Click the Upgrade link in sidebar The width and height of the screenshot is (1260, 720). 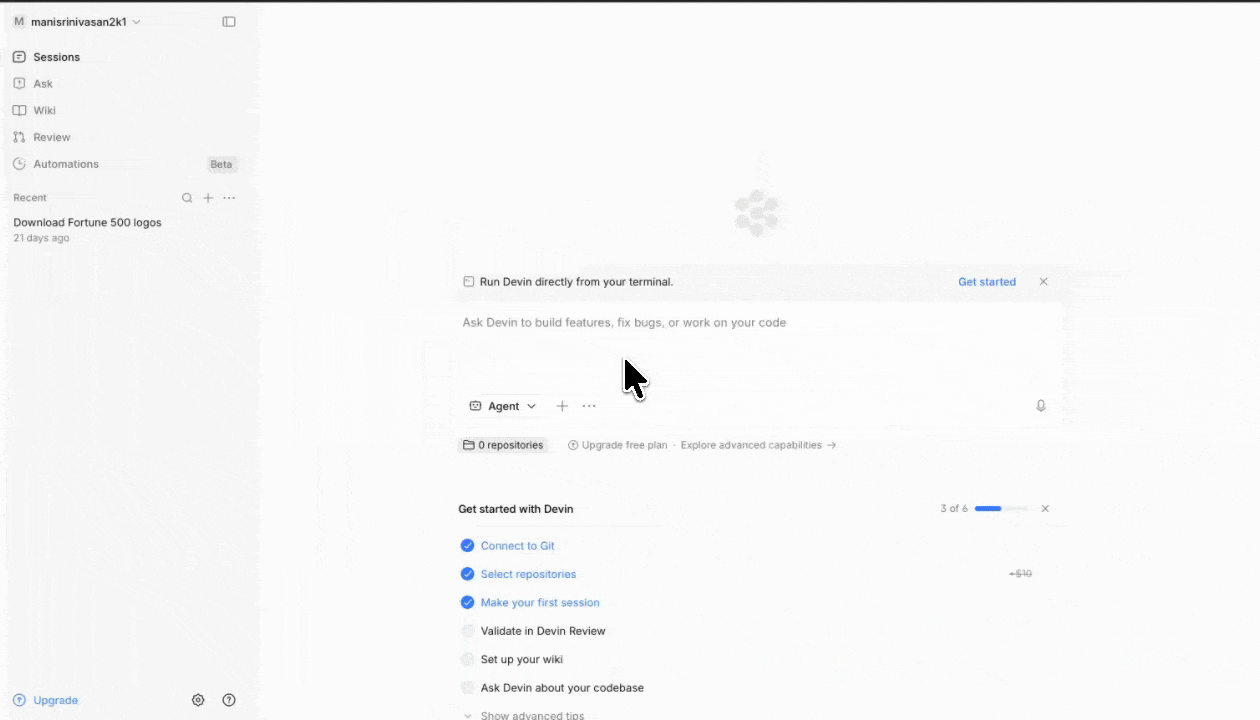(x=56, y=700)
